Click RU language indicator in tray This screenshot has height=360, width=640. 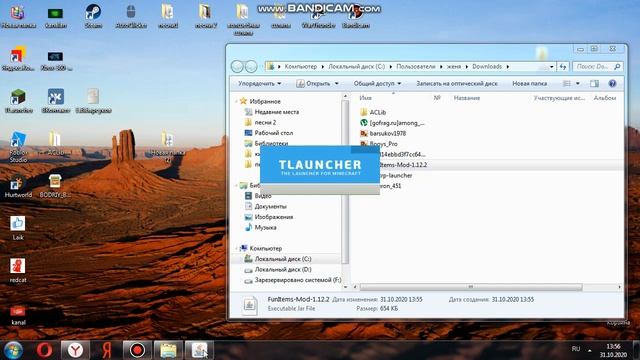576,349
